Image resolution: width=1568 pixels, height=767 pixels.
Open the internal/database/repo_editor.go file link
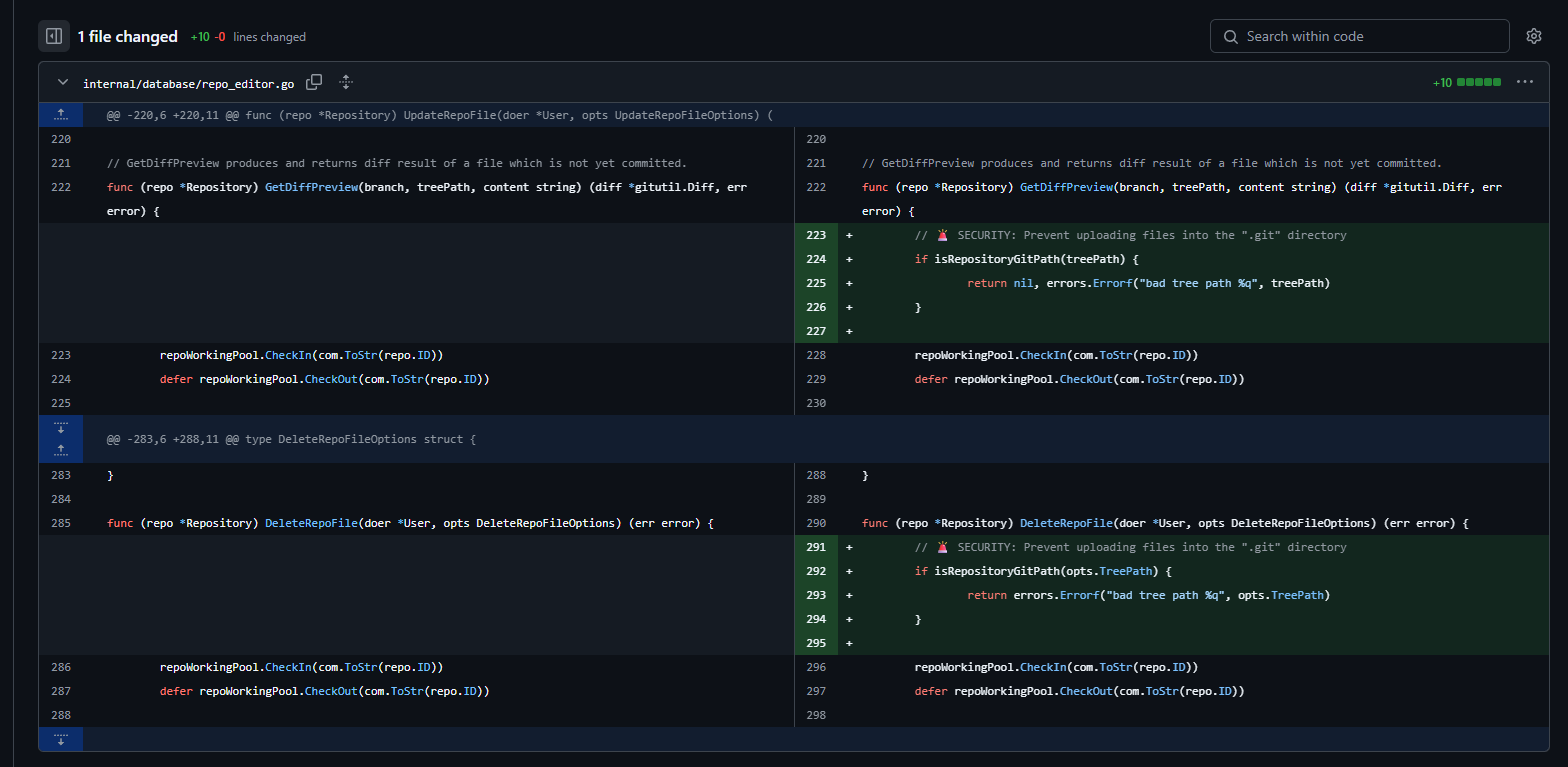pyautogui.click(x=188, y=84)
